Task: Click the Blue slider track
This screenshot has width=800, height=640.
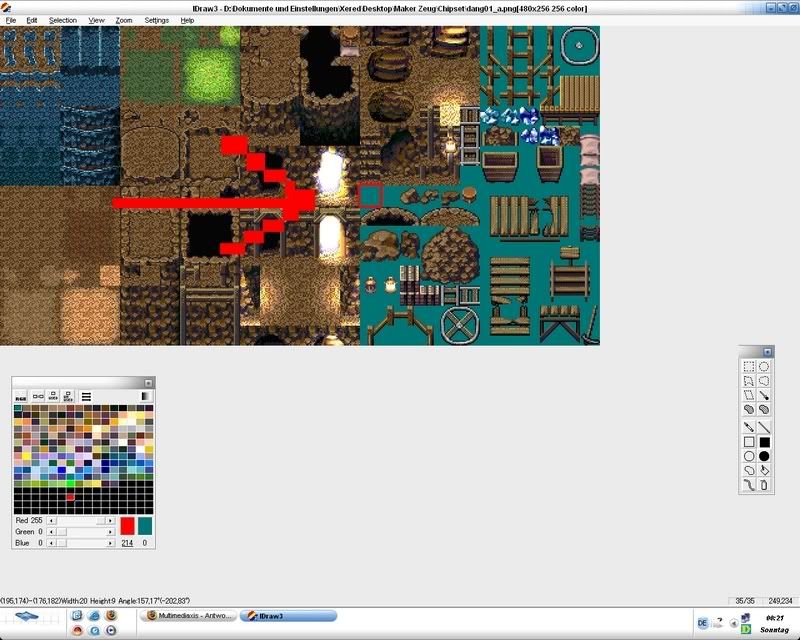Action: pyautogui.click(x=82, y=543)
